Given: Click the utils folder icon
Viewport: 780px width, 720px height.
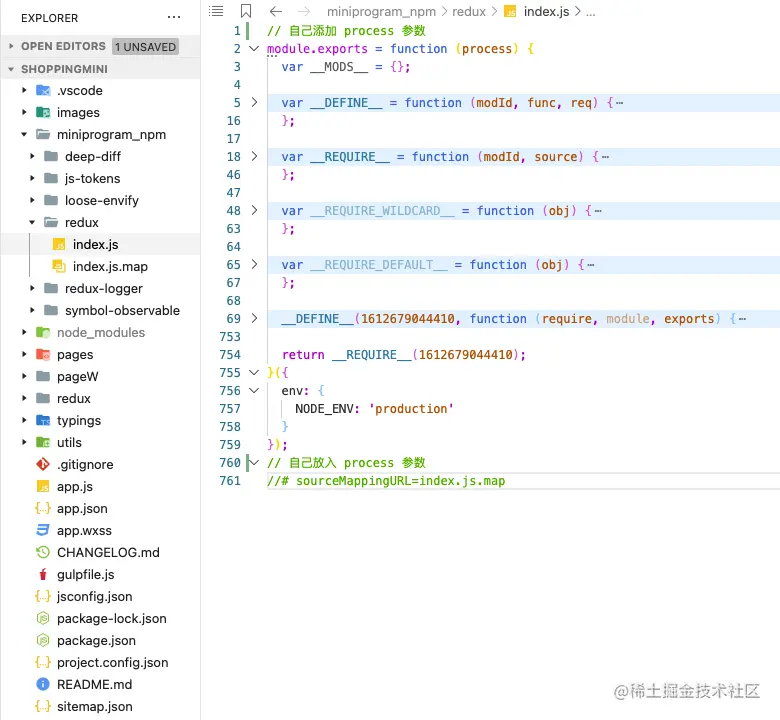Looking at the screenshot, I should pyautogui.click(x=43, y=442).
